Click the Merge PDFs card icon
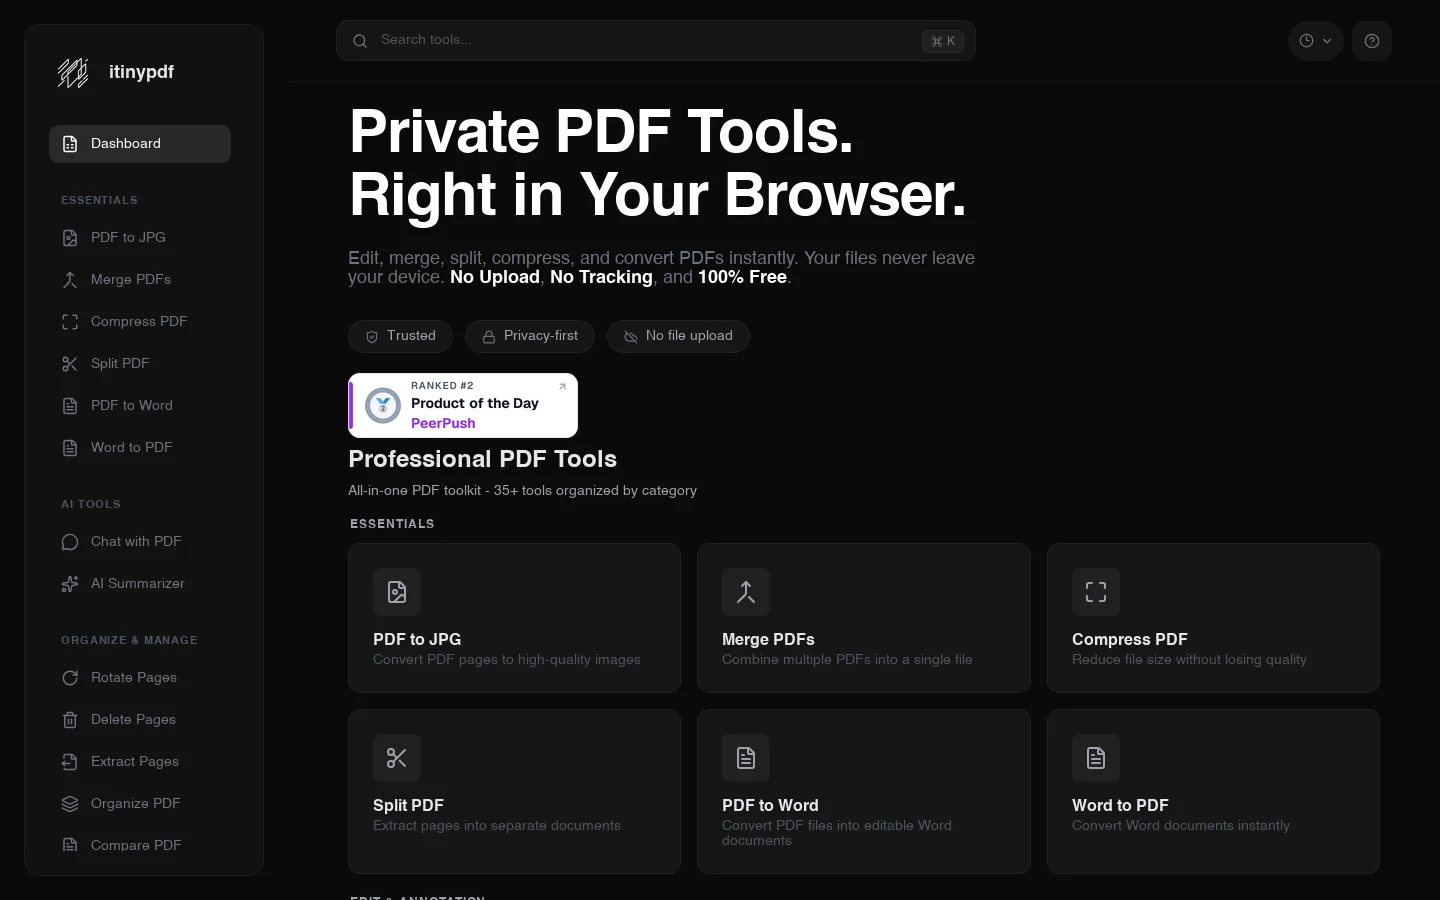Viewport: 1440px width, 900px height. [746, 592]
